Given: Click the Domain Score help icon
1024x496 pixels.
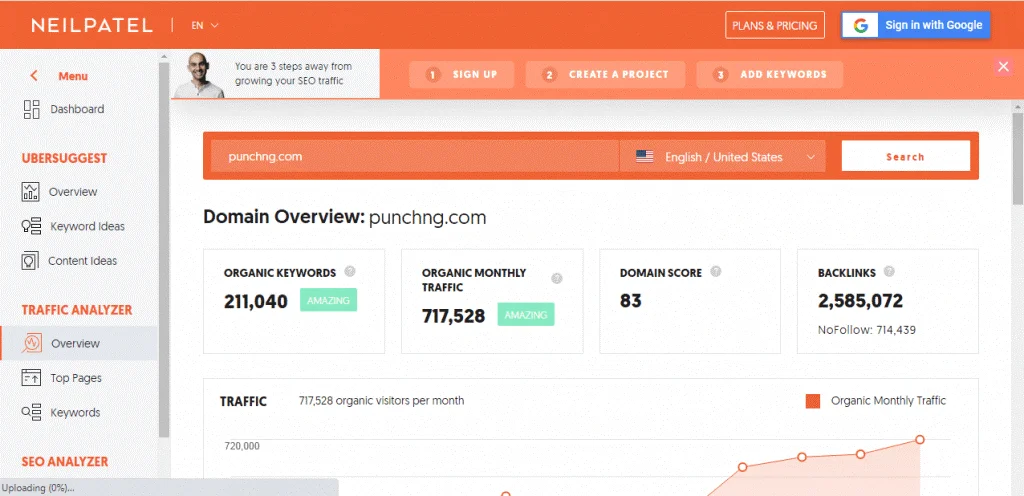Looking at the screenshot, I should click(716, 271).
